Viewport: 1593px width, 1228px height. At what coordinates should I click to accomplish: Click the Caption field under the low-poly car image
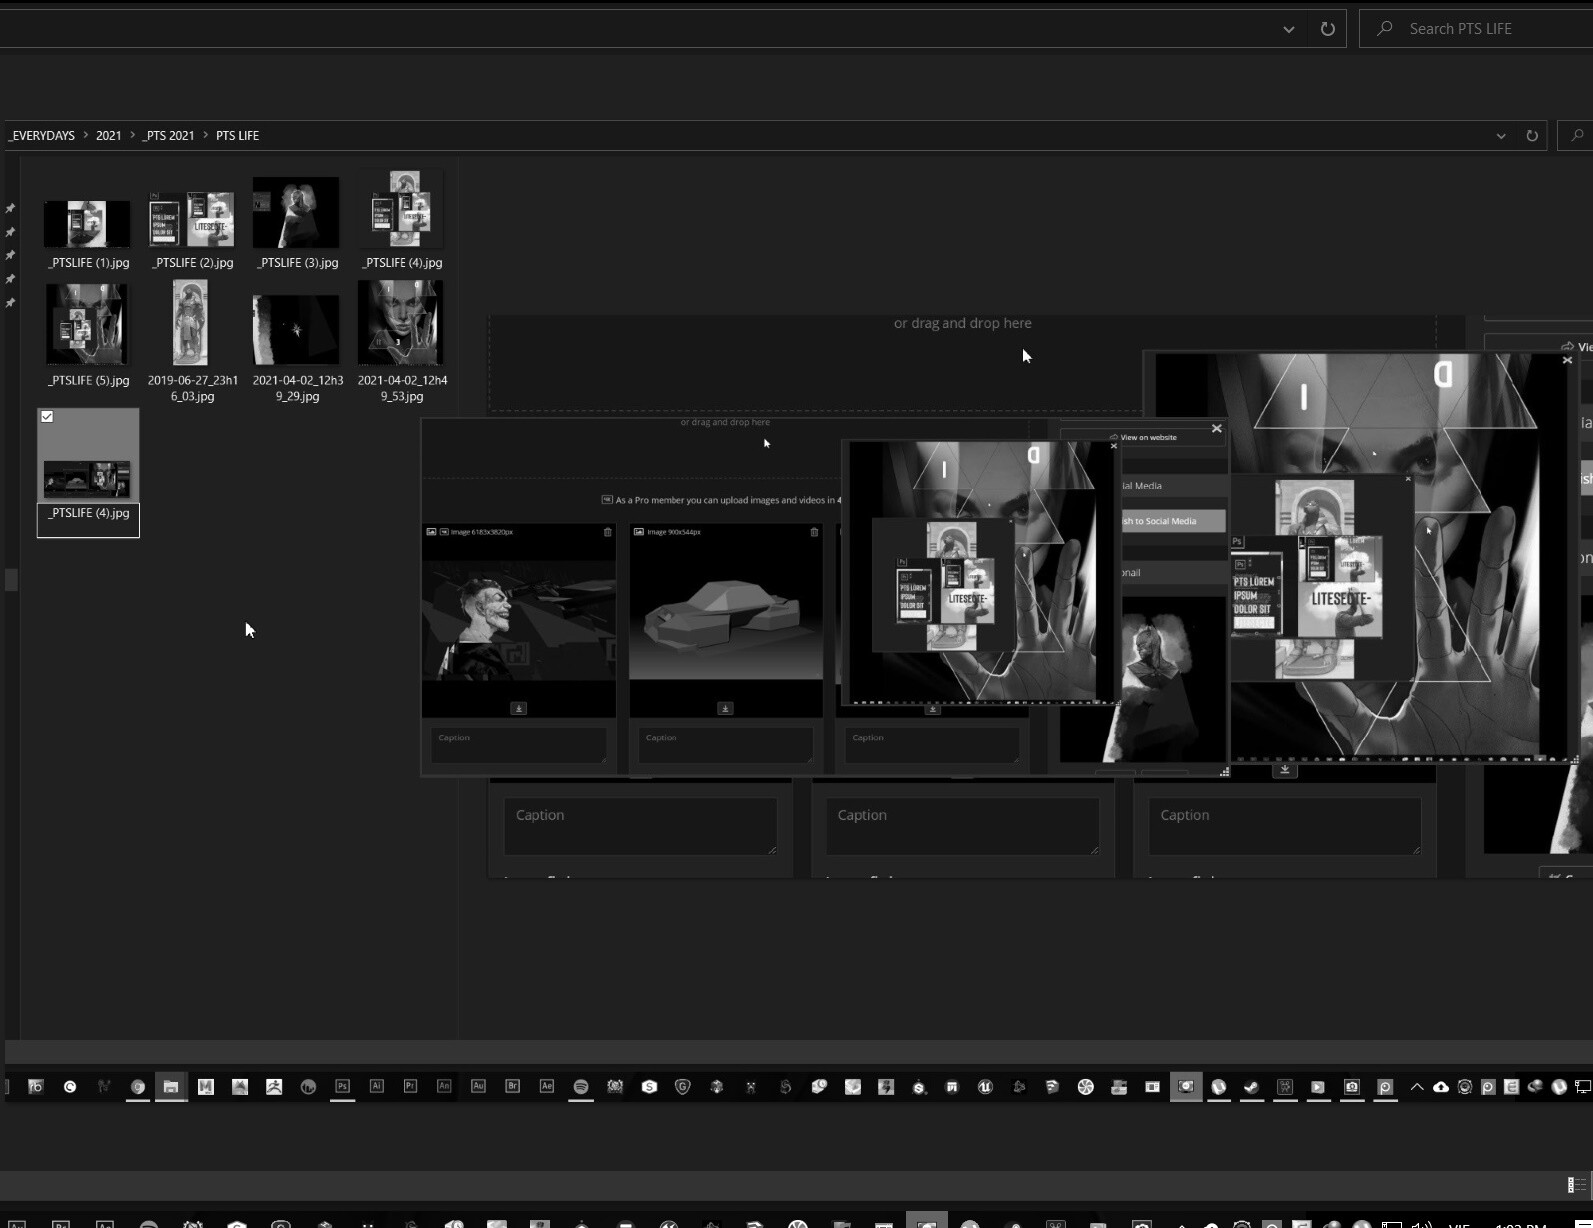(725, 746)
